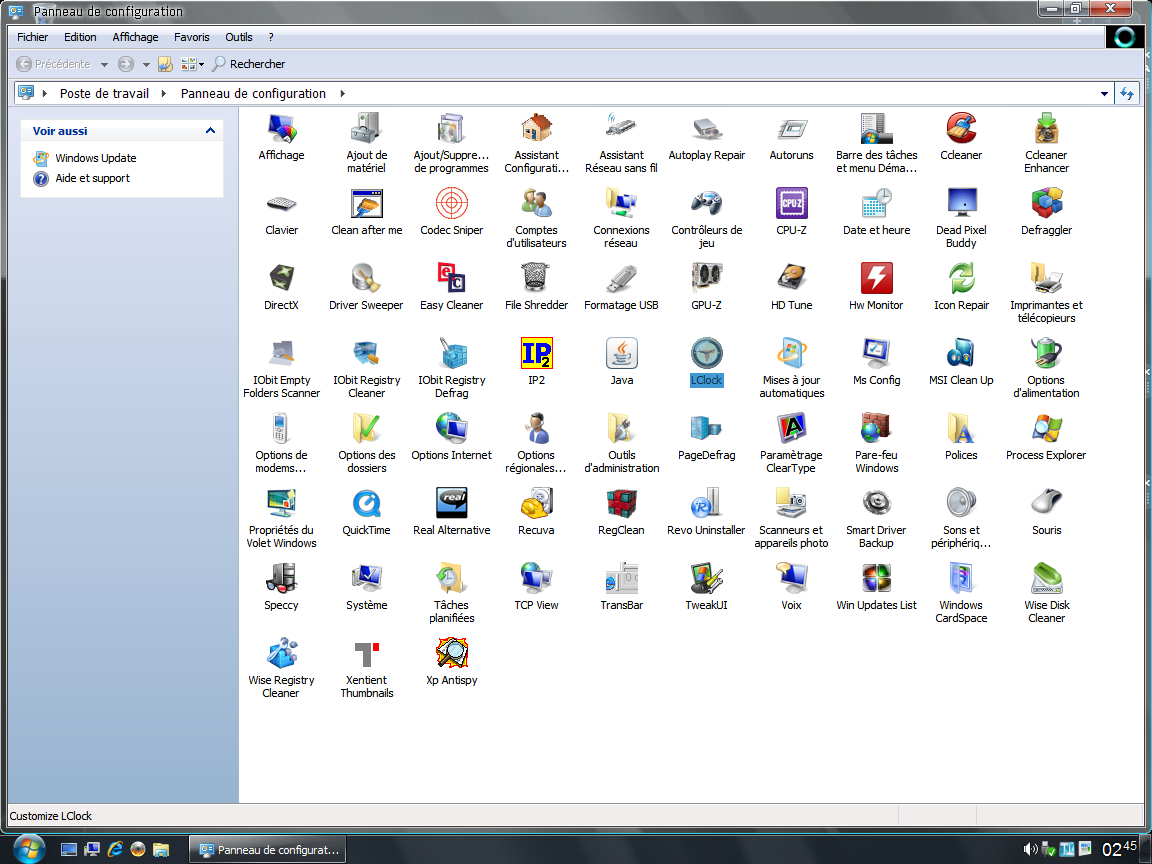Image resolution: width=1152 pixels, height=864 pixels.
Task: Click the Panneau de configuration taskbar button
Action: coord(267,849)
